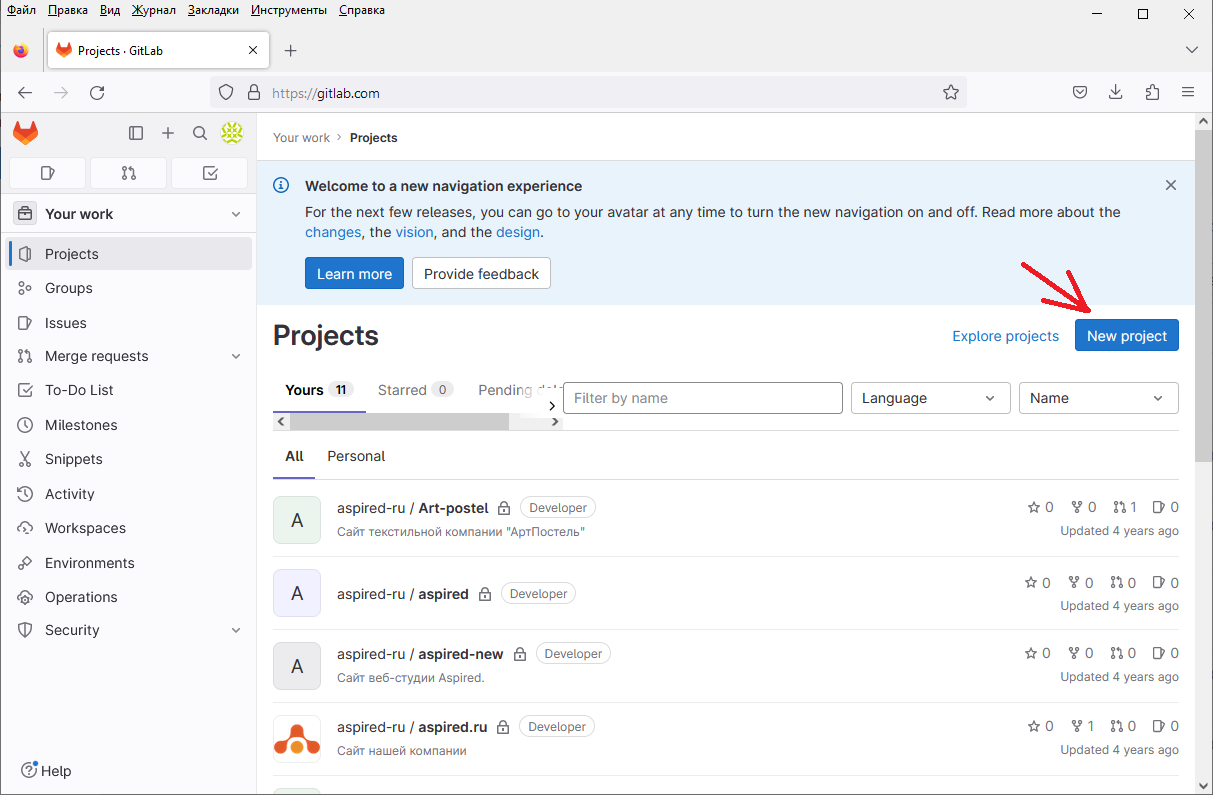Image resolution: width=1213 pixels, height=795 pixels.
Task: Expand the Merge requests sidebar submenu
Action: 236,357
